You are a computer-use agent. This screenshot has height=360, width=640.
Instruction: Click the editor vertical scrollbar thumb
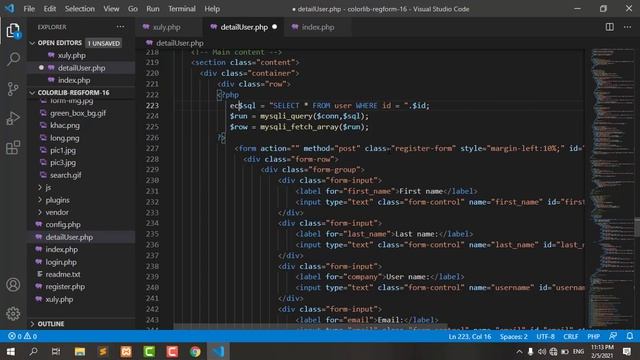click(x=637, y=227)
